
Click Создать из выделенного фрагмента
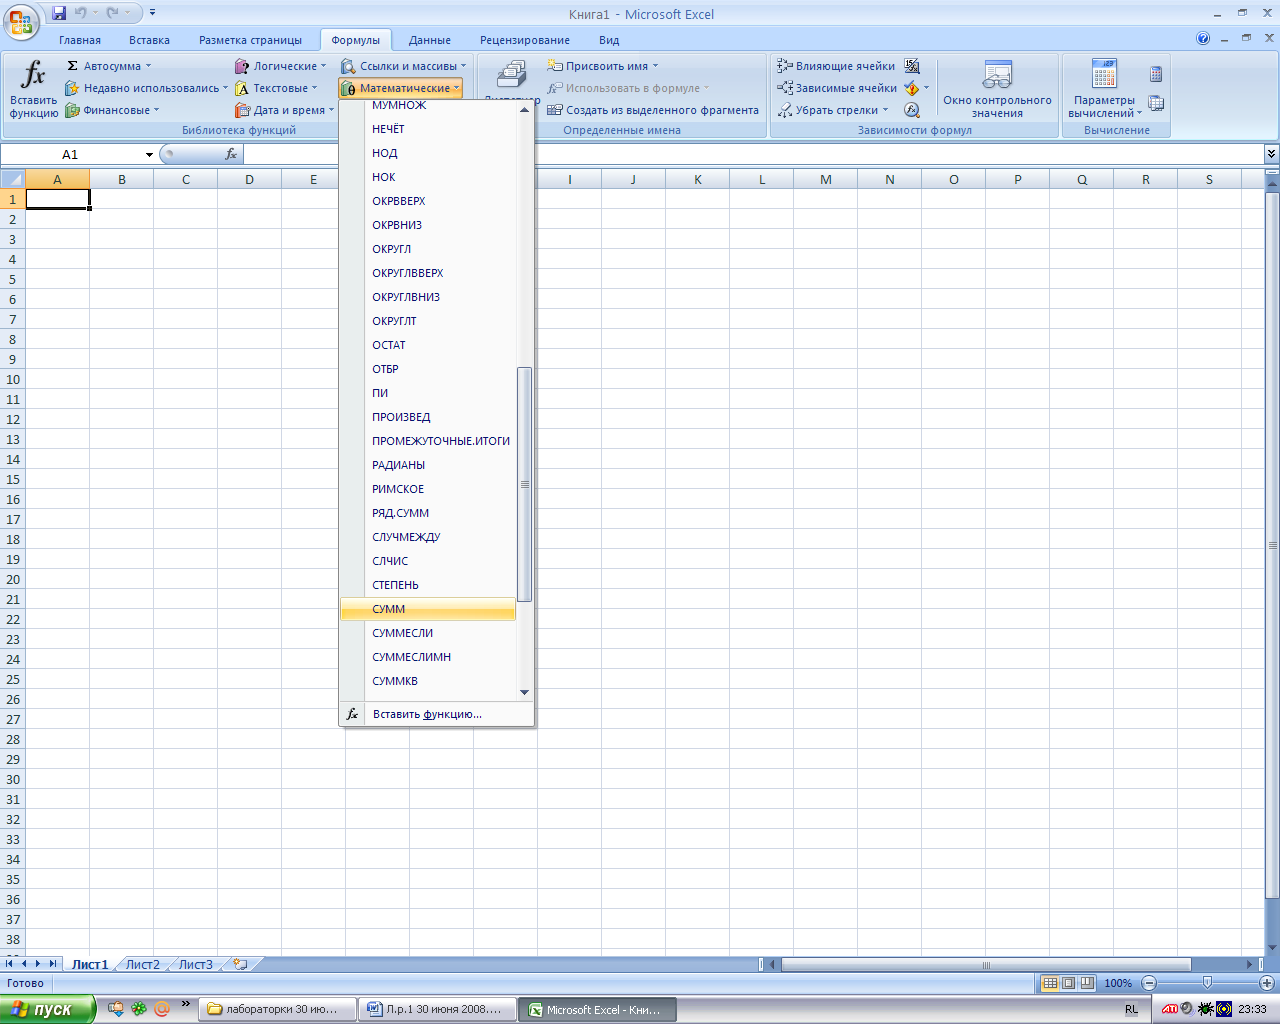653,110
